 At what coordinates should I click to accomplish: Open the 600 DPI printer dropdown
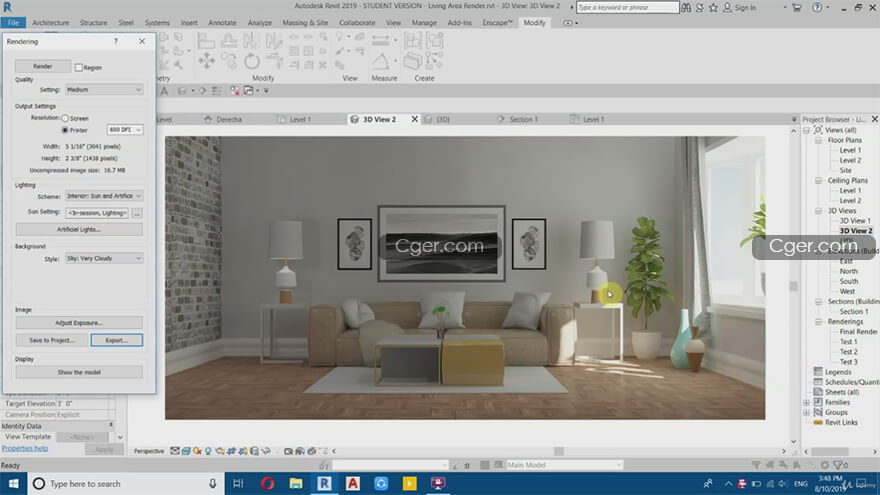tap(125, 130)
